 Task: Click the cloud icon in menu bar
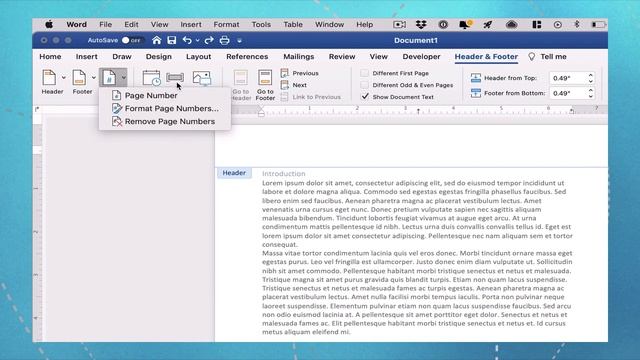pos(511,24)
